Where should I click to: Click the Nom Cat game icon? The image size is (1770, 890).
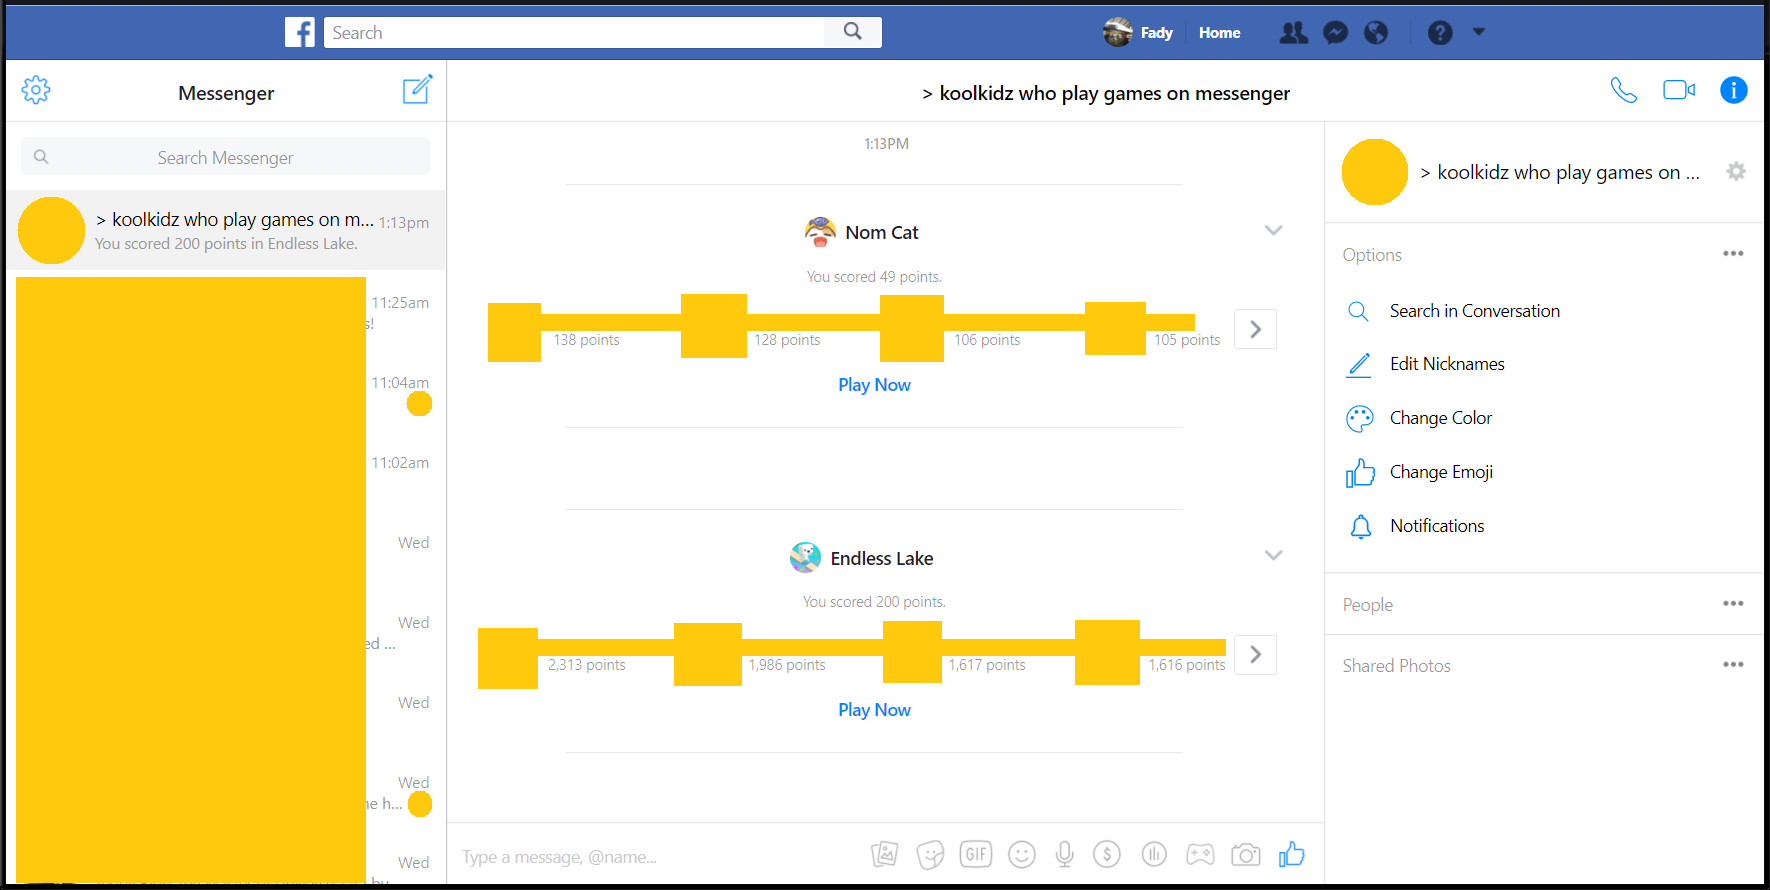820,232
